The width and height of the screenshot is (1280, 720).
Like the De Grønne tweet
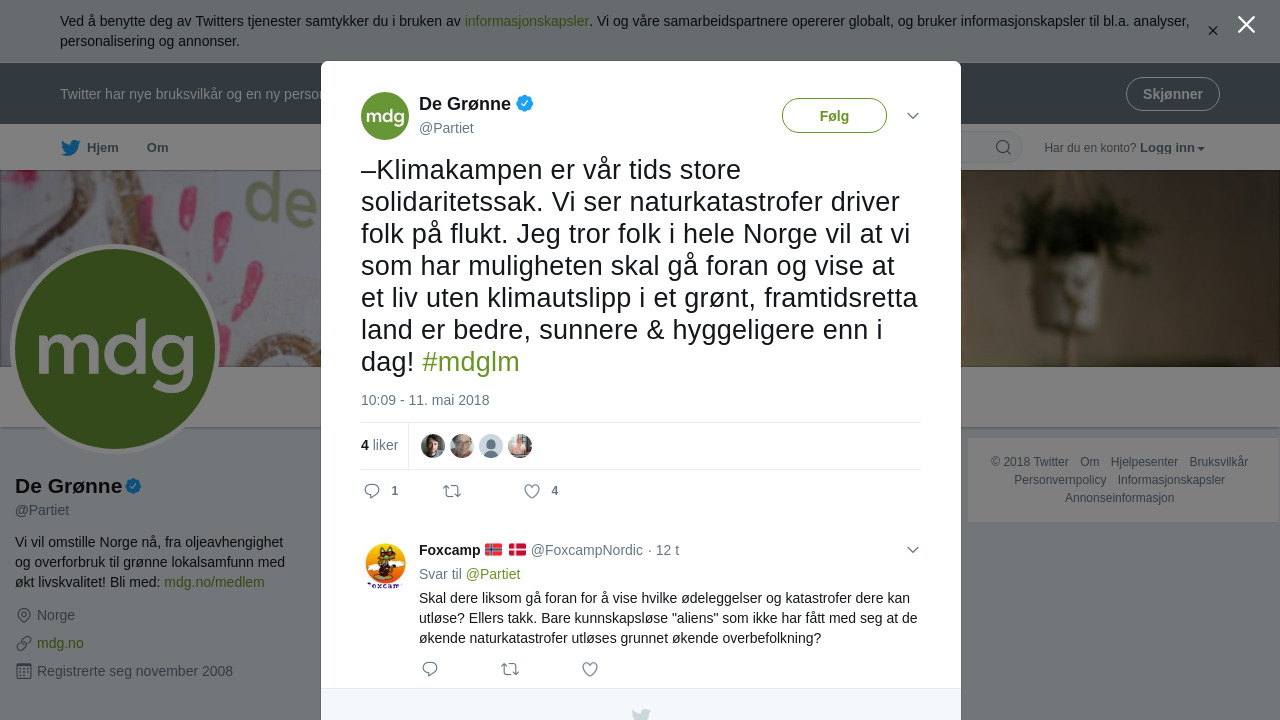[532, 491]
